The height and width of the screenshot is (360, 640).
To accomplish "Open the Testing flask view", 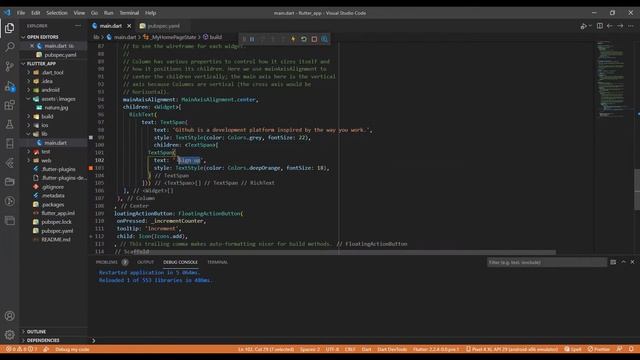I will 9,124.
